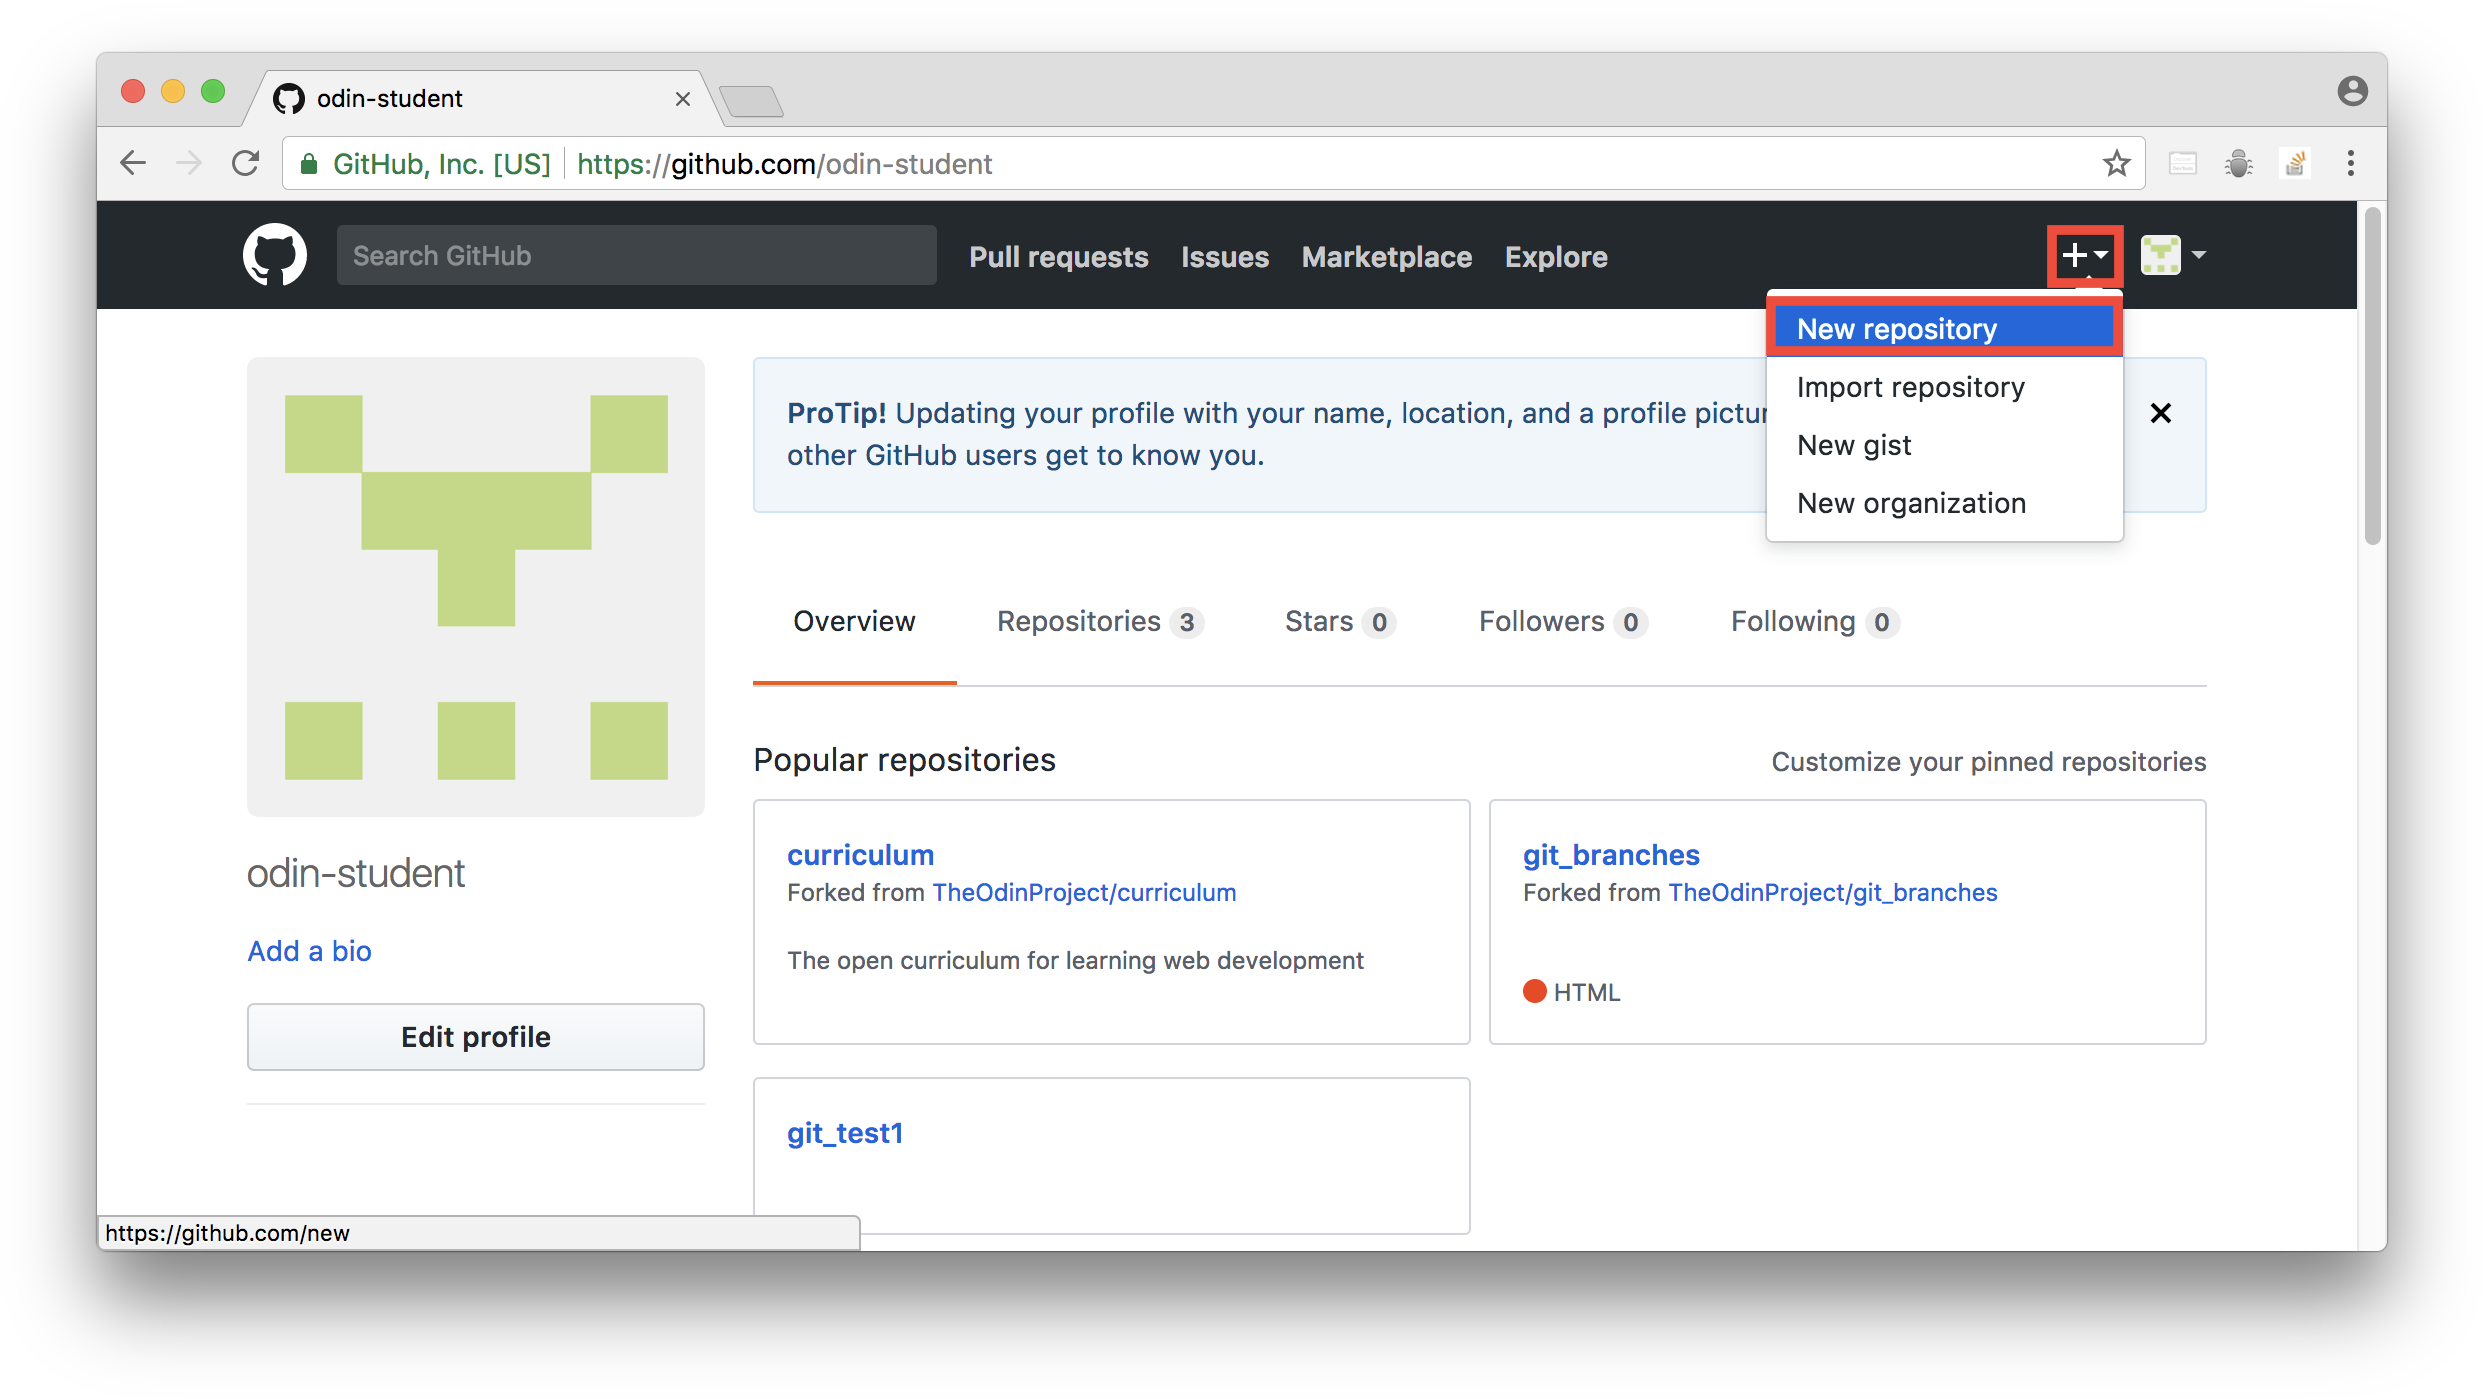Click the browser address bar URL
This screenshot has height=1399, width=2483.
784,163
